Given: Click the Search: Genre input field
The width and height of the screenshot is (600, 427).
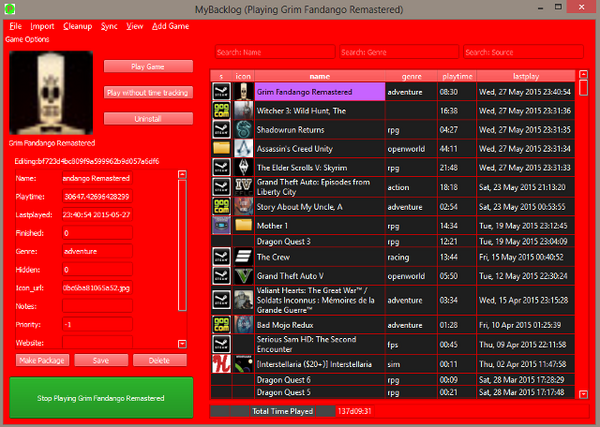Looking at the screenshot, I should (395, 52).
